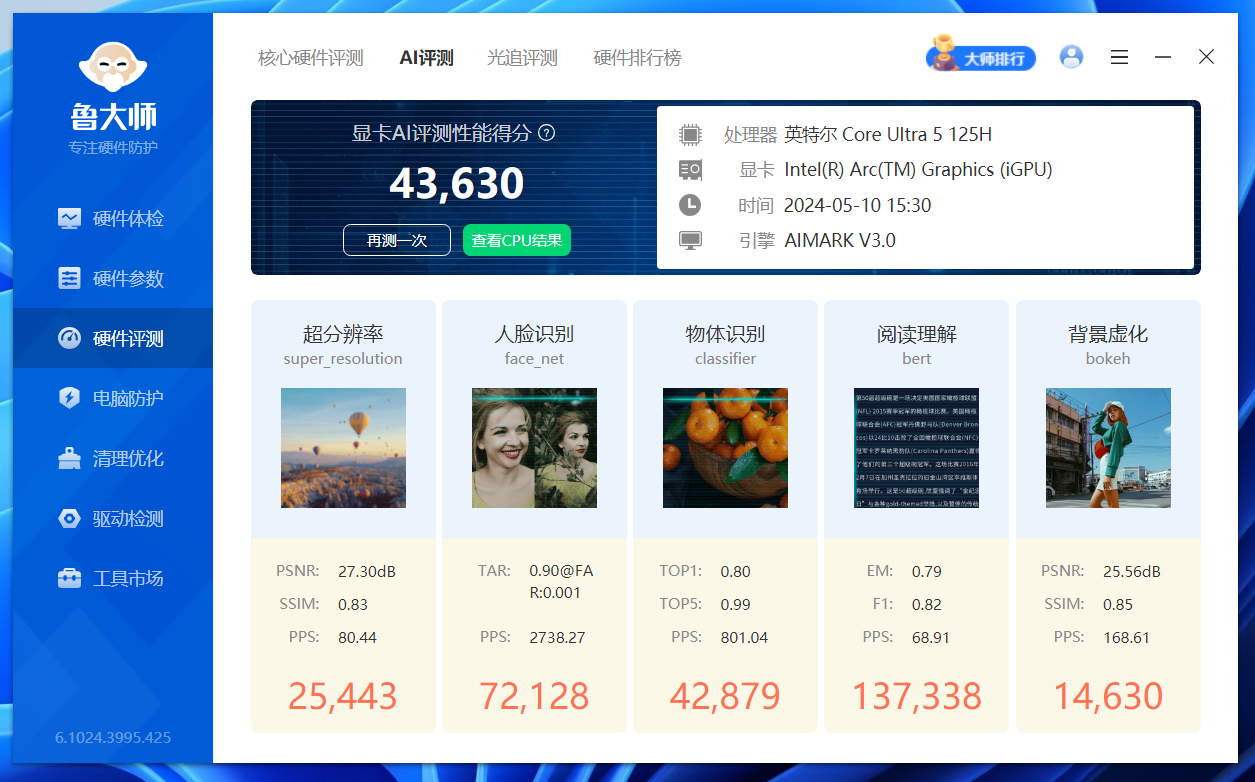Click the 阅读理解 text thumbnail
The height and width of the screenshot is (782, 1255).
tap(916, 448)
